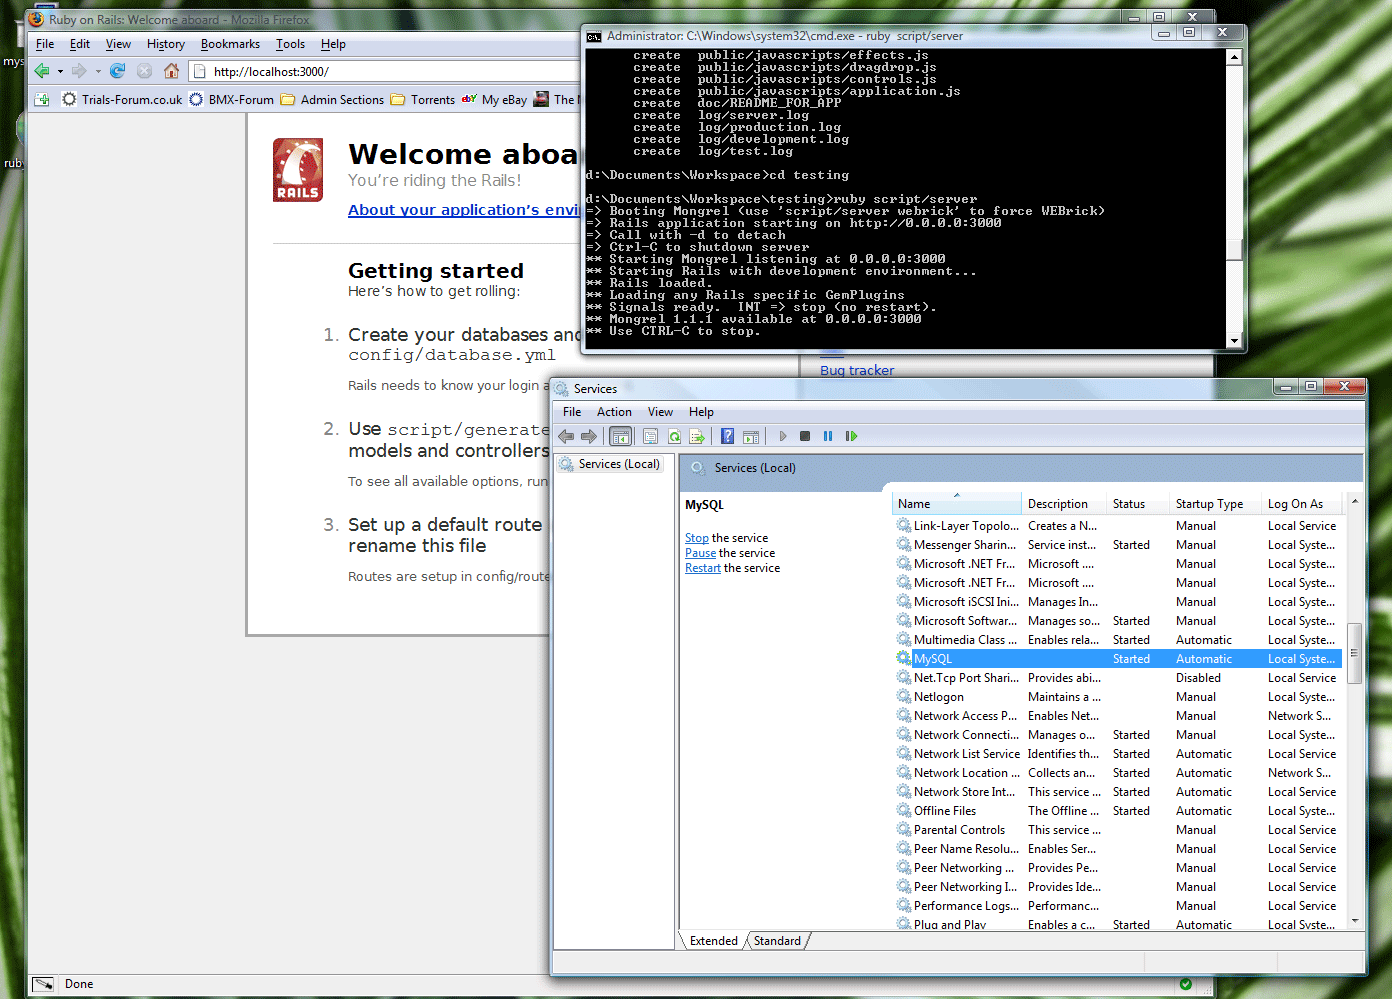Open Firefox back-history dropdown arrow

click(x=60, y=72)
